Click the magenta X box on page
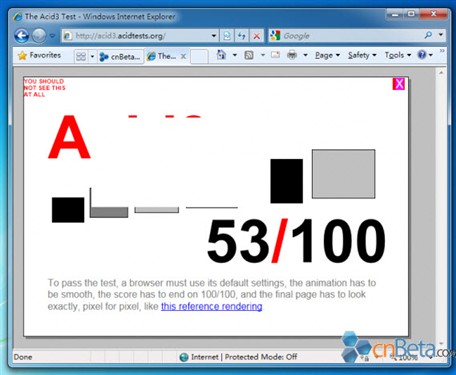This screenshot has height=375, width=456. 399,84
